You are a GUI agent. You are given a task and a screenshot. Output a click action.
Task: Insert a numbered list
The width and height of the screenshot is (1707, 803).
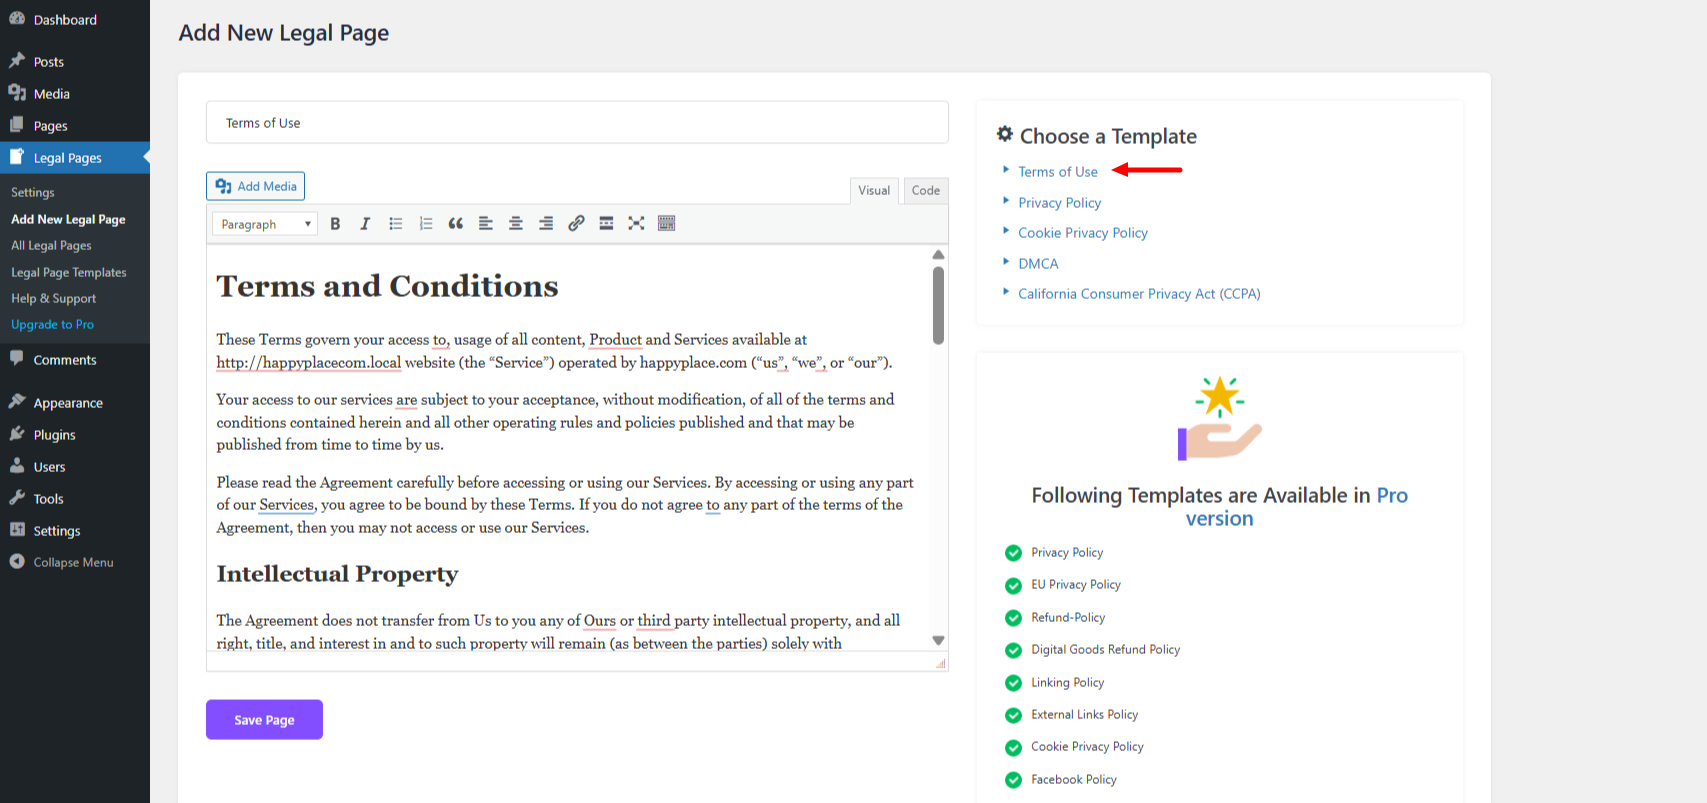[426, 224]
